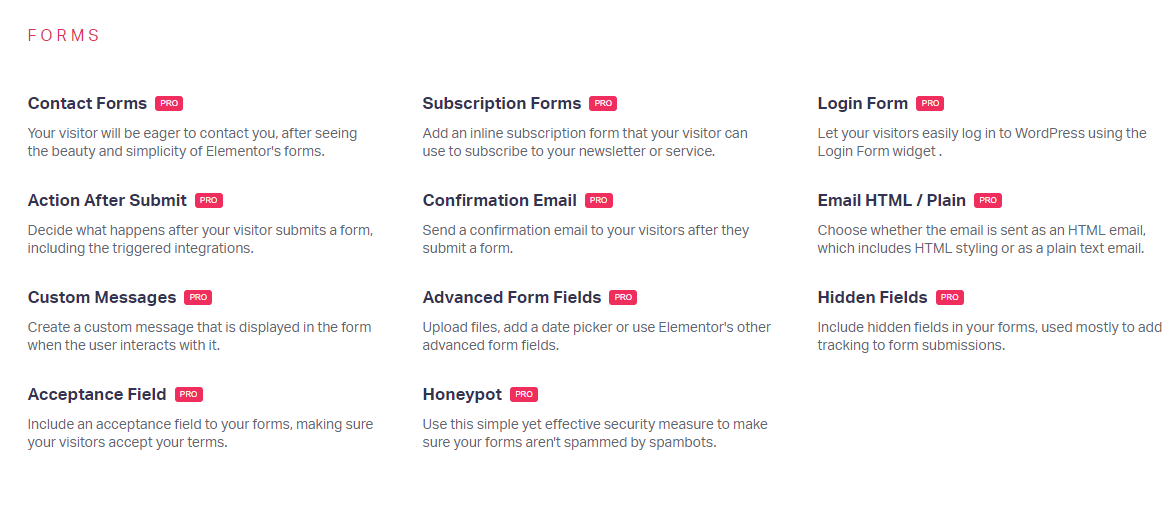Open the Custom Messages heading

point(102,298)
